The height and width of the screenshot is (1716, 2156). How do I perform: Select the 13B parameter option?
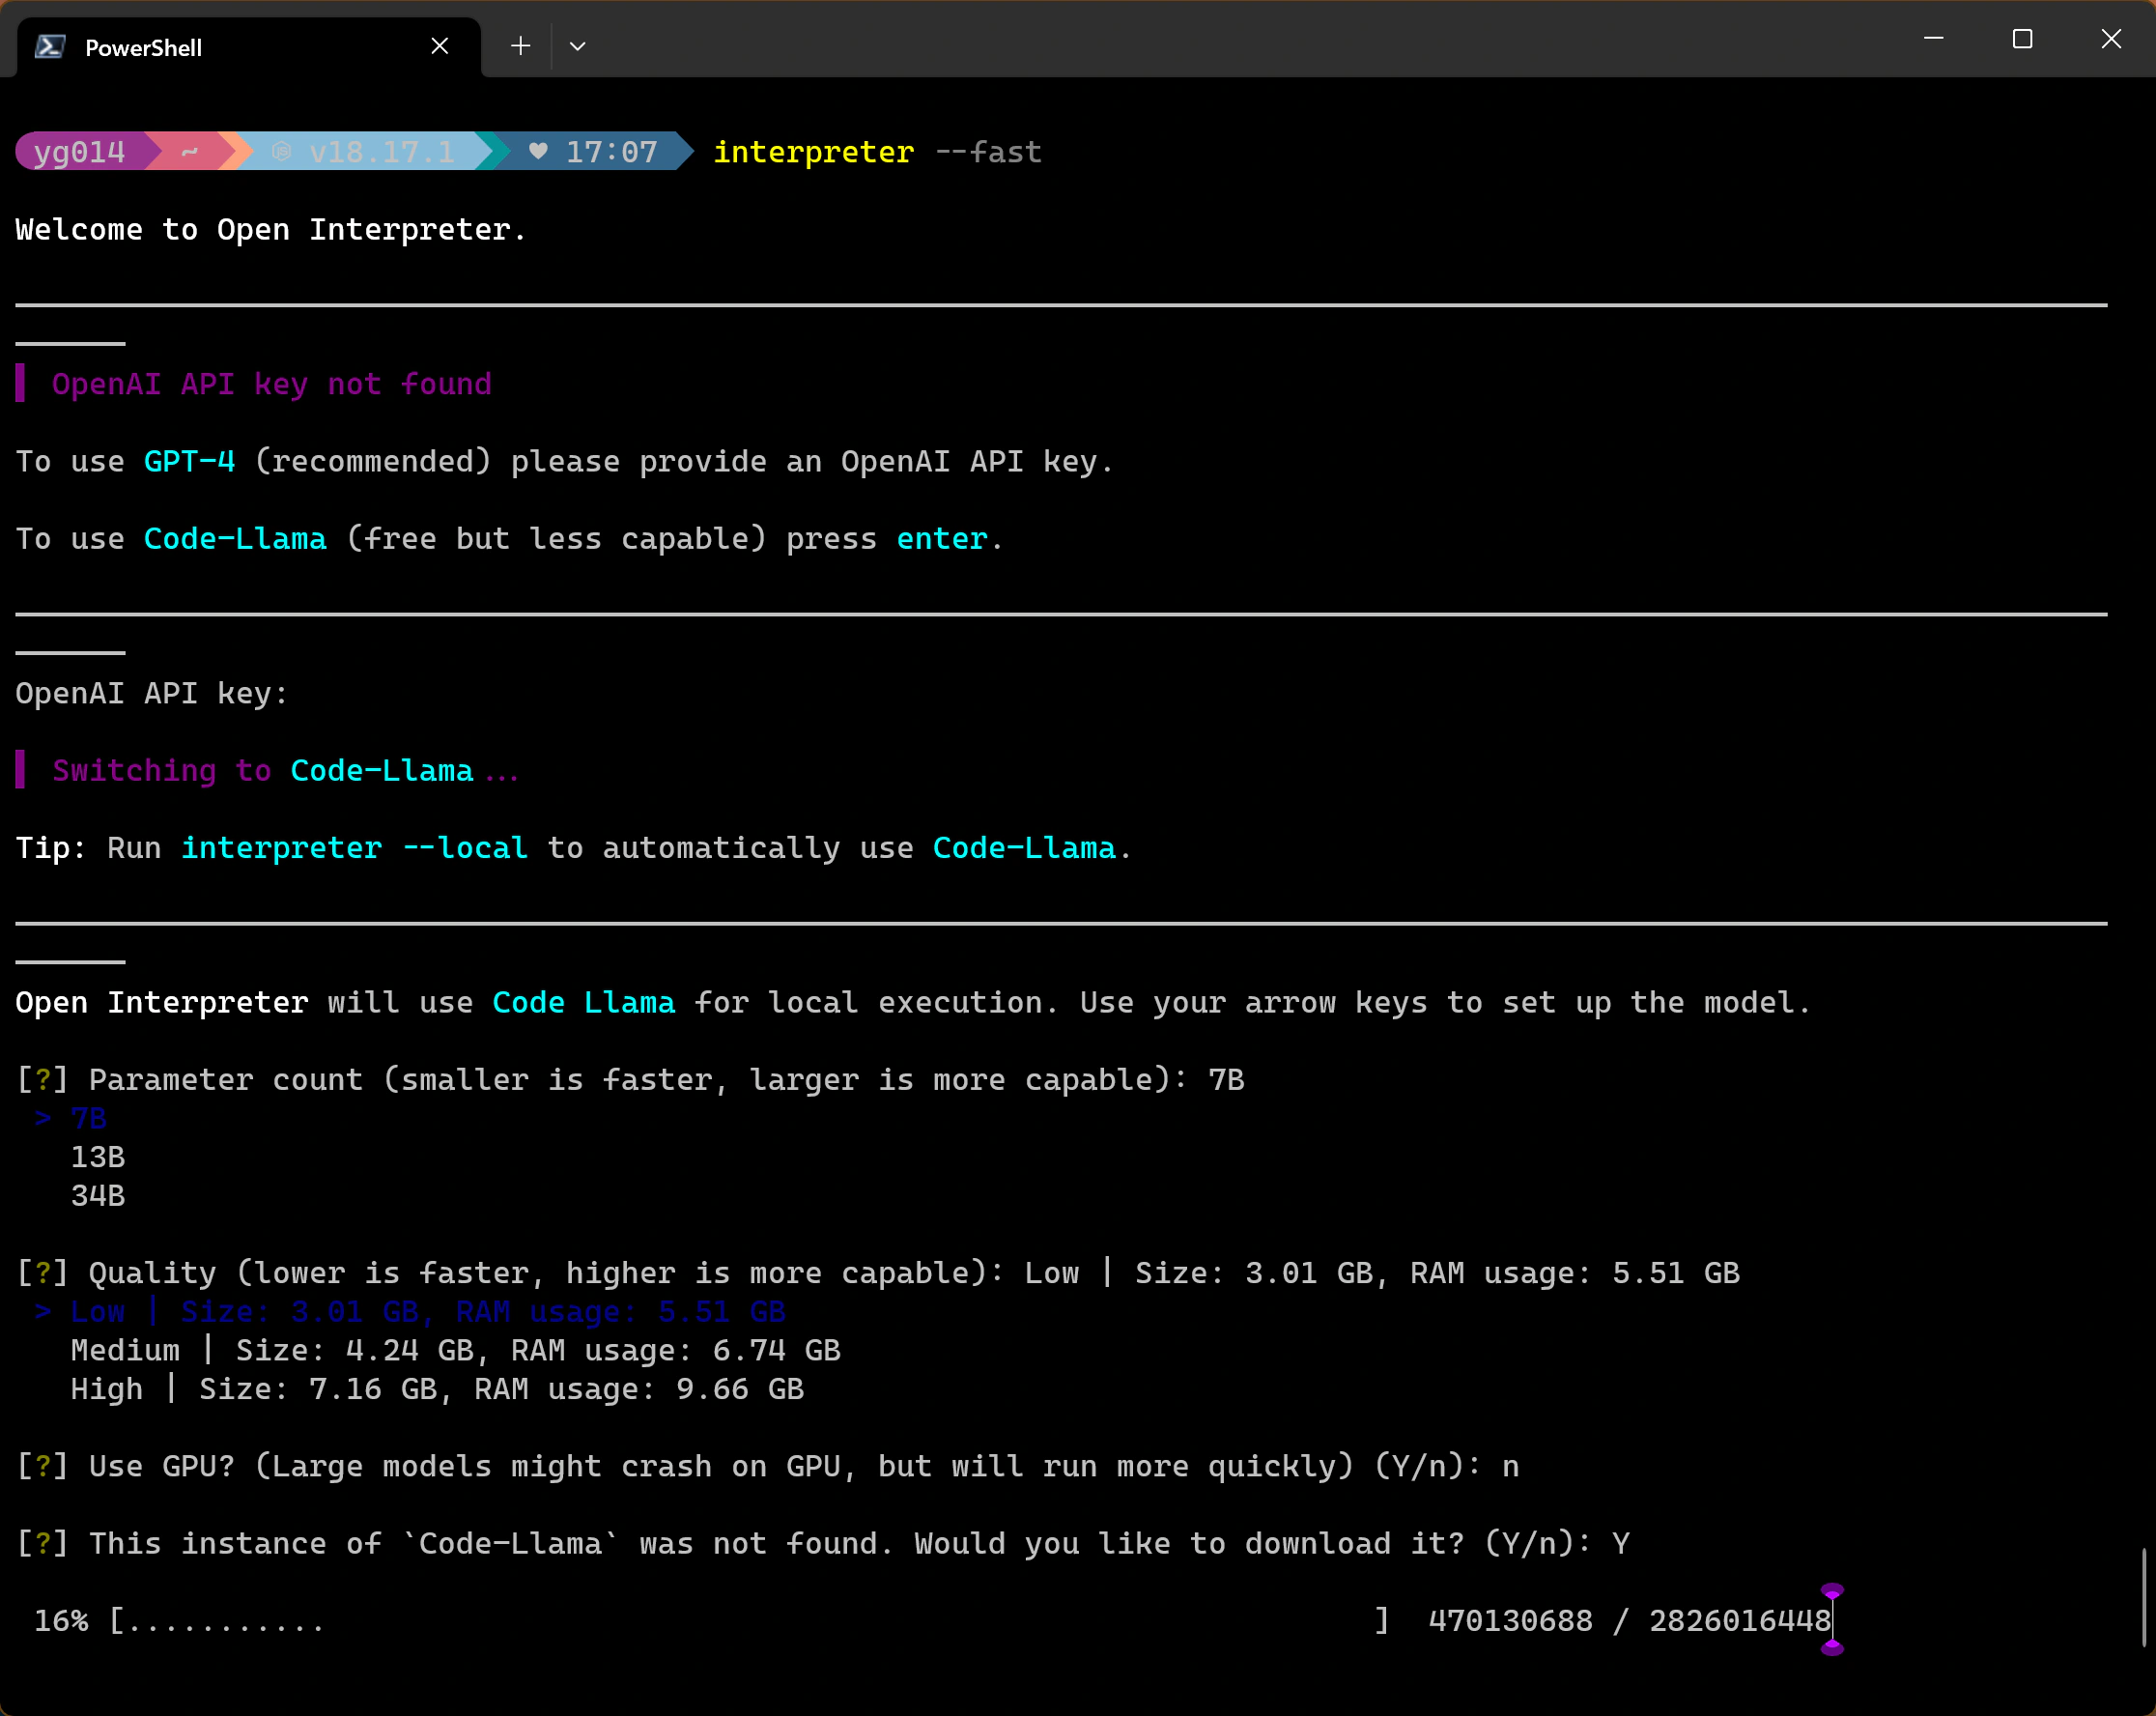click(x=98, y=1157)
